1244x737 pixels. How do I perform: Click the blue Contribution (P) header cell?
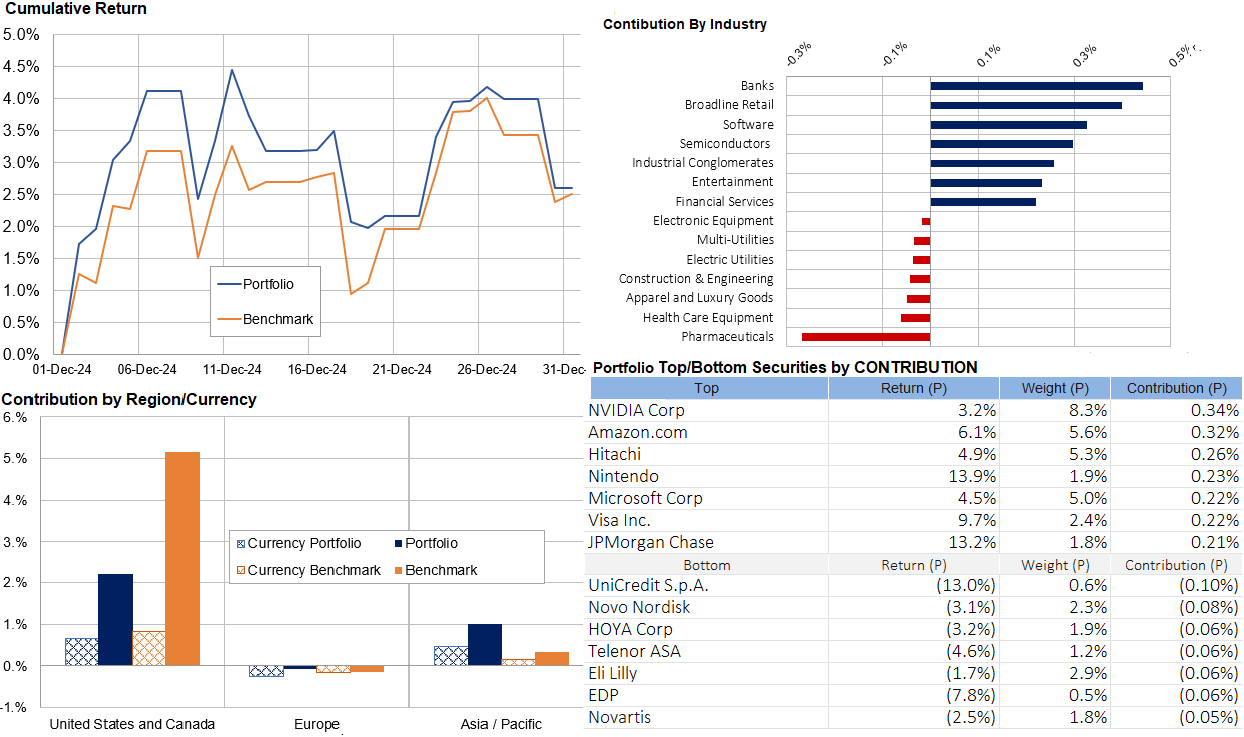click(1176, 388)
